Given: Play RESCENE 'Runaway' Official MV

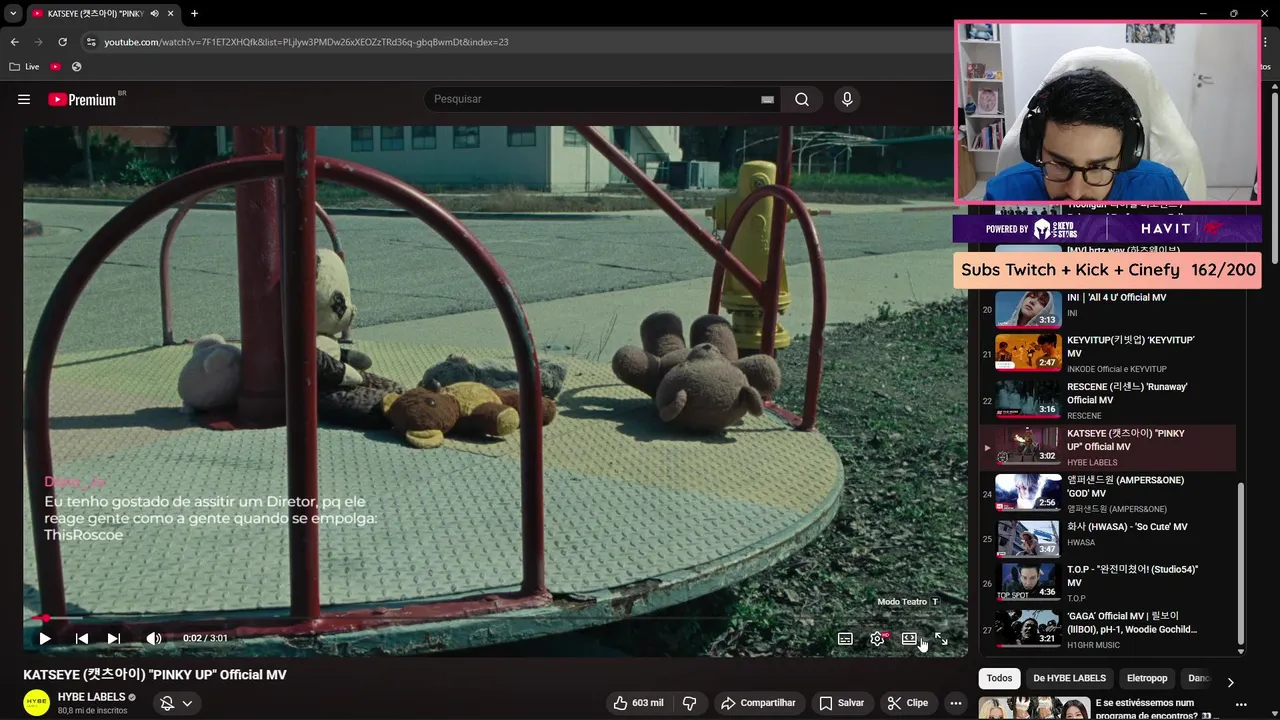Looking at the screenshot, I should 1107,400.
